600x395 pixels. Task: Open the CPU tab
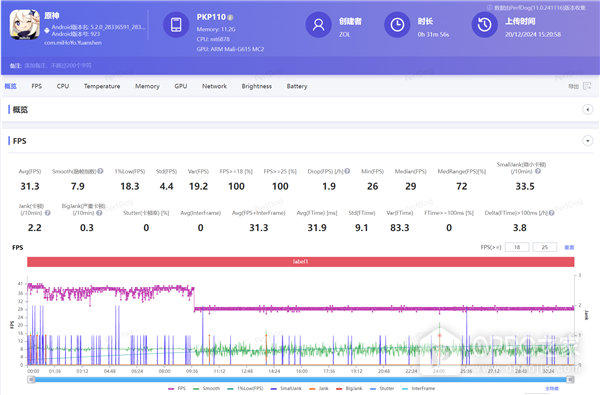pyautogui.click(x=63, y=86)
